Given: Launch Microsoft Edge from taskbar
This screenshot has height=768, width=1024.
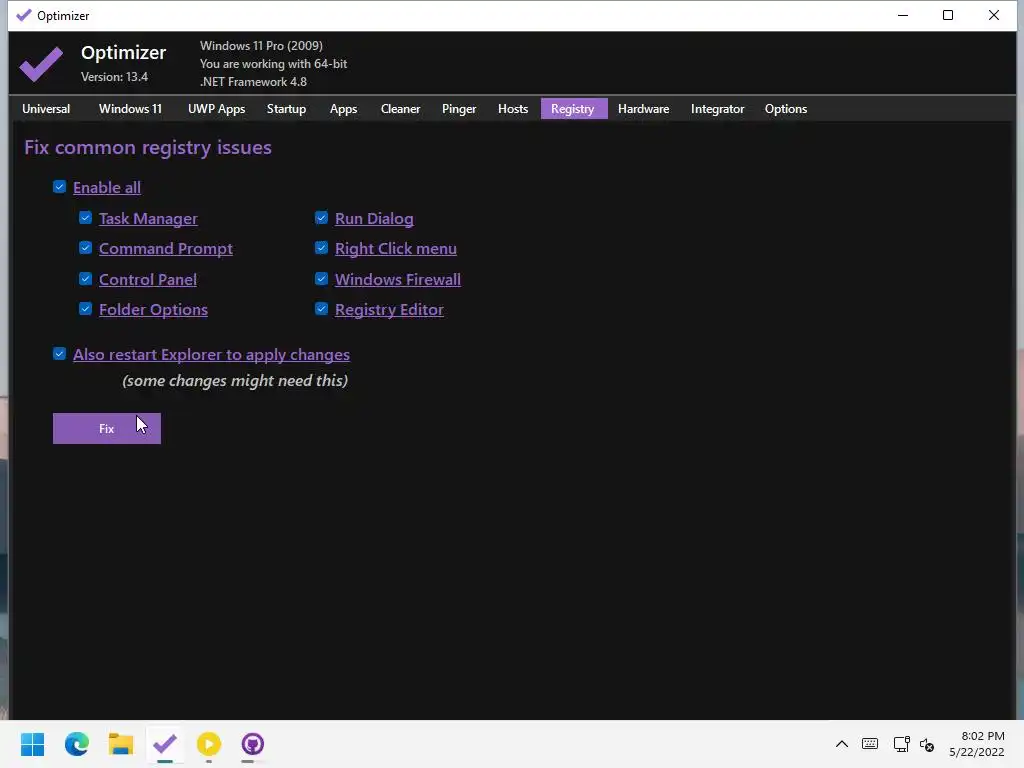Looking at the screenshot, I should [77, 744].
